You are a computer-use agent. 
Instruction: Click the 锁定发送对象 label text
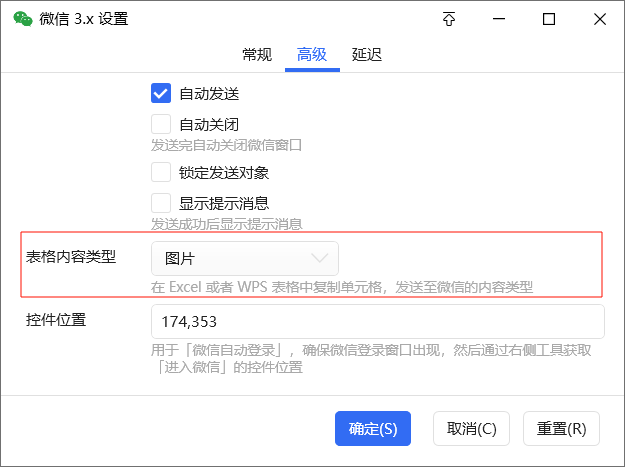(x=224, y=173)
